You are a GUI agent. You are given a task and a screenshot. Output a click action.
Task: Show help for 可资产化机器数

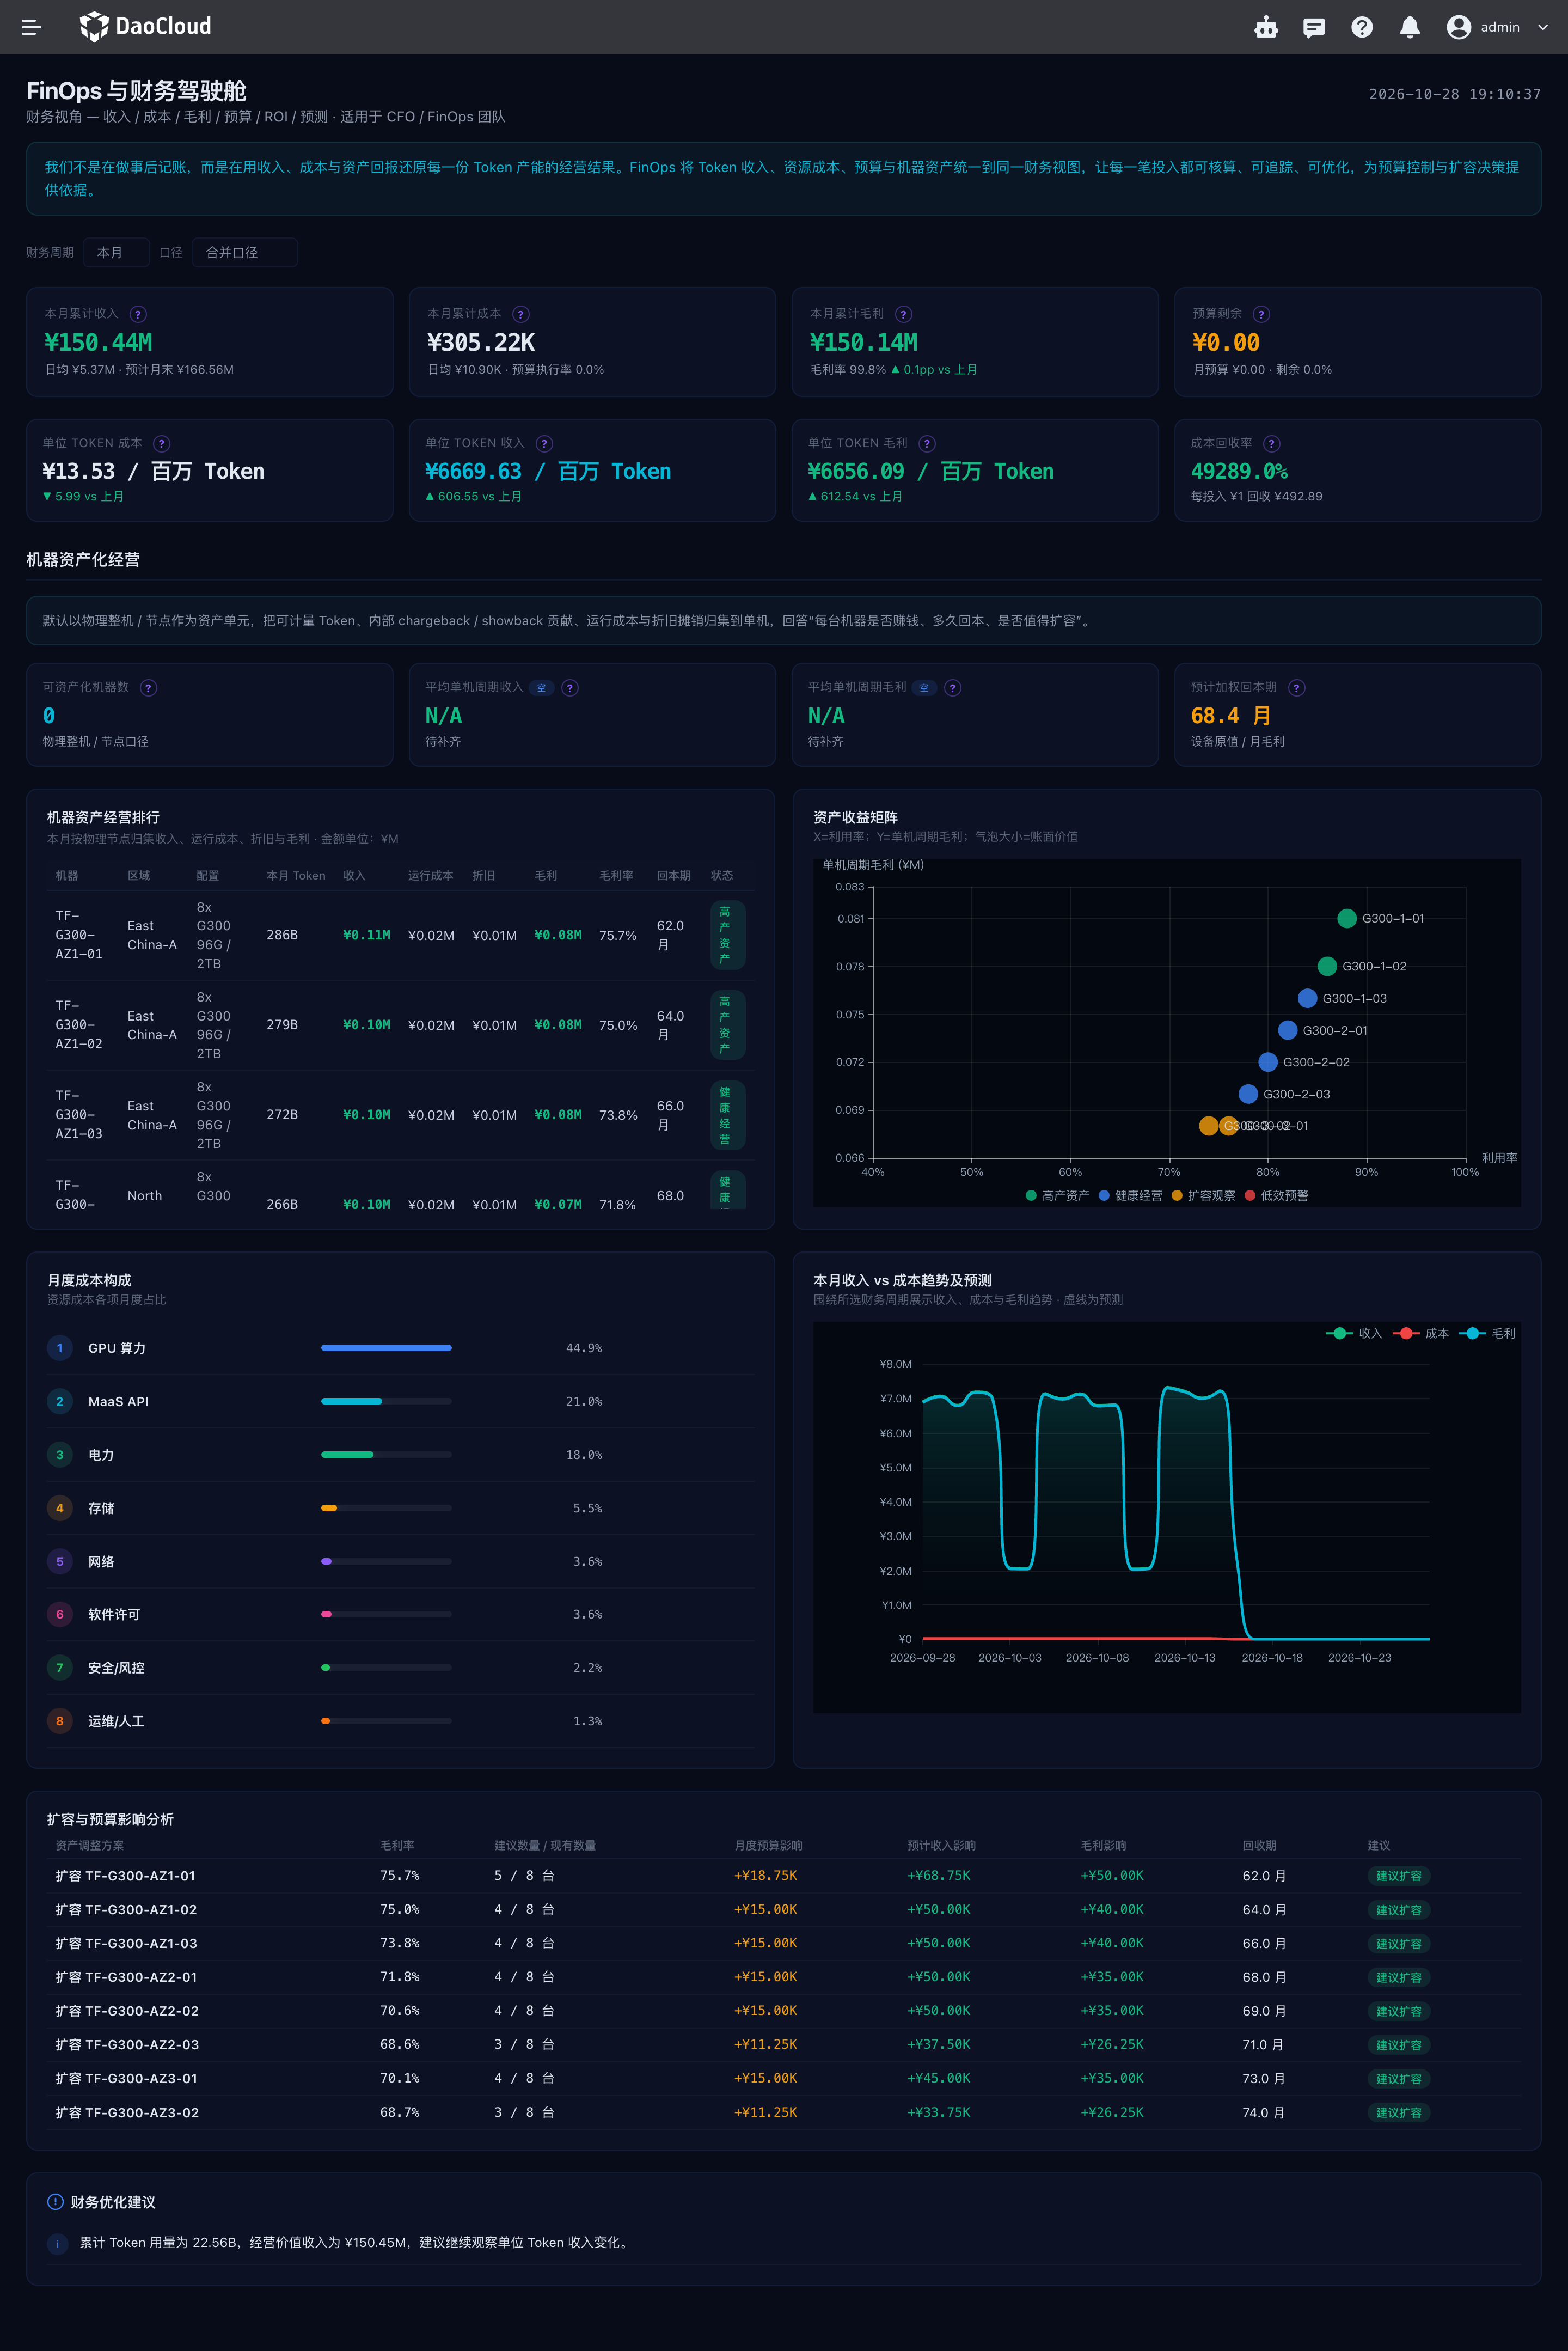click(x=149, y=687)
